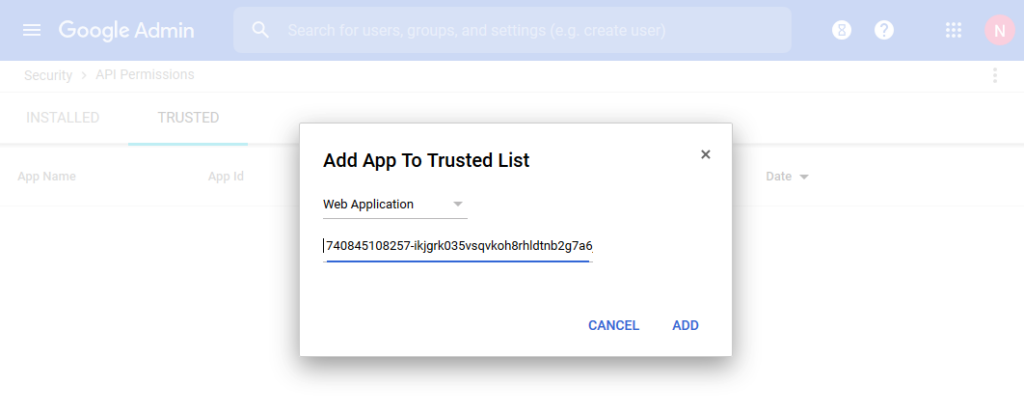Open the main hamburger menu

[x=31, y=30]
